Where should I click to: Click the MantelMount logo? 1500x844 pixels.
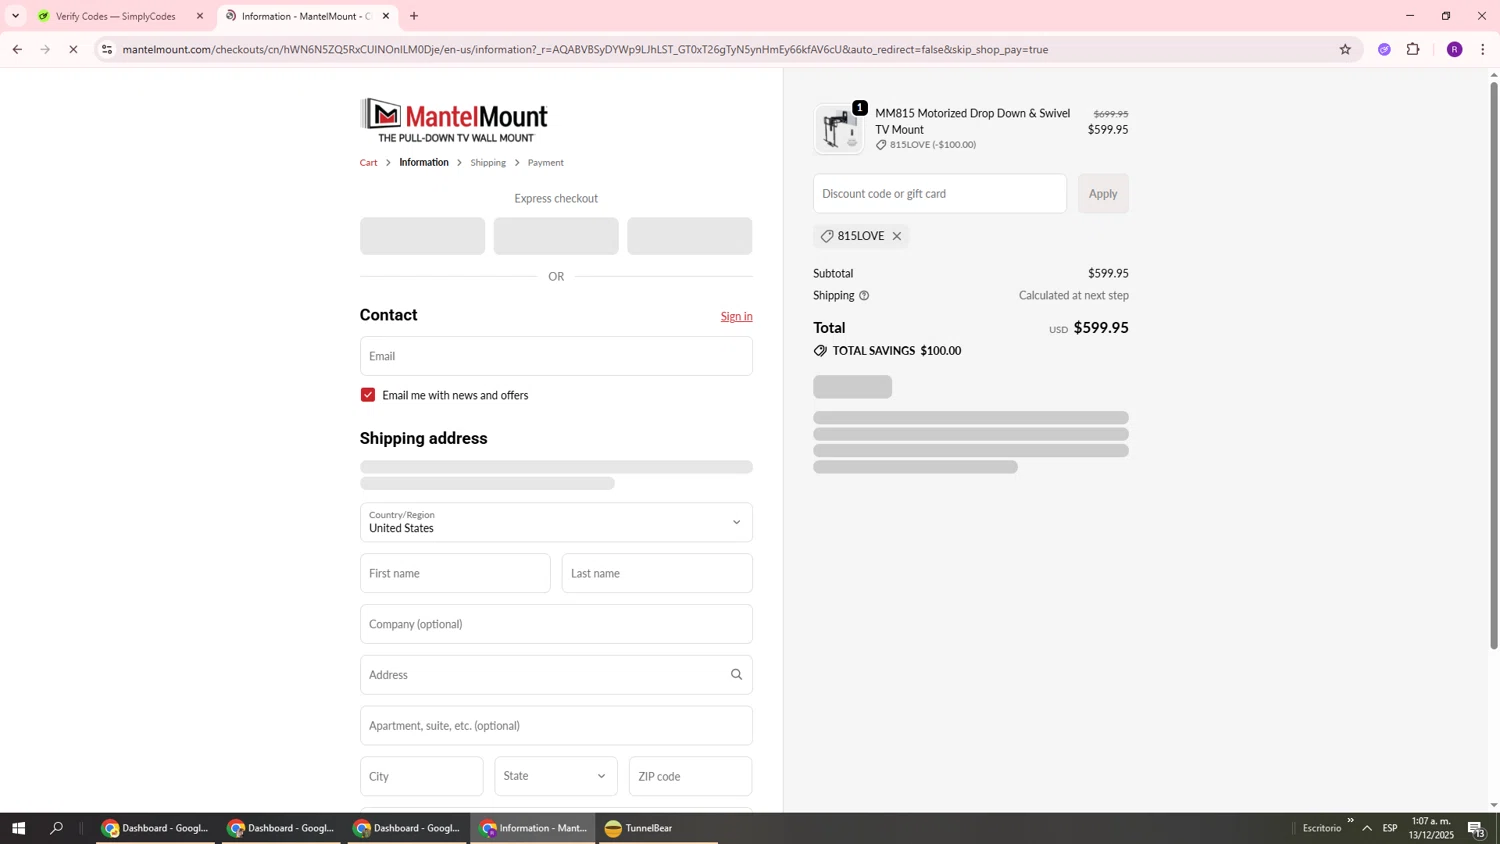tap(454, 120)
